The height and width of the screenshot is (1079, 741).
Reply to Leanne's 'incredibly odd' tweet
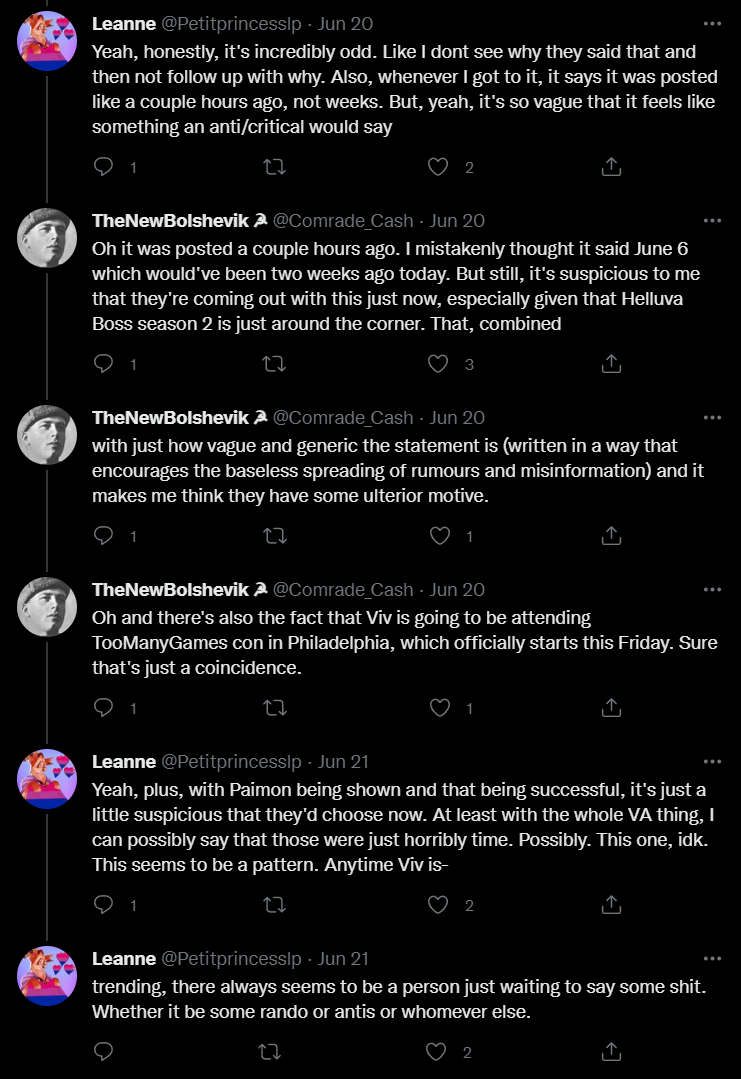tap(103, 167)
